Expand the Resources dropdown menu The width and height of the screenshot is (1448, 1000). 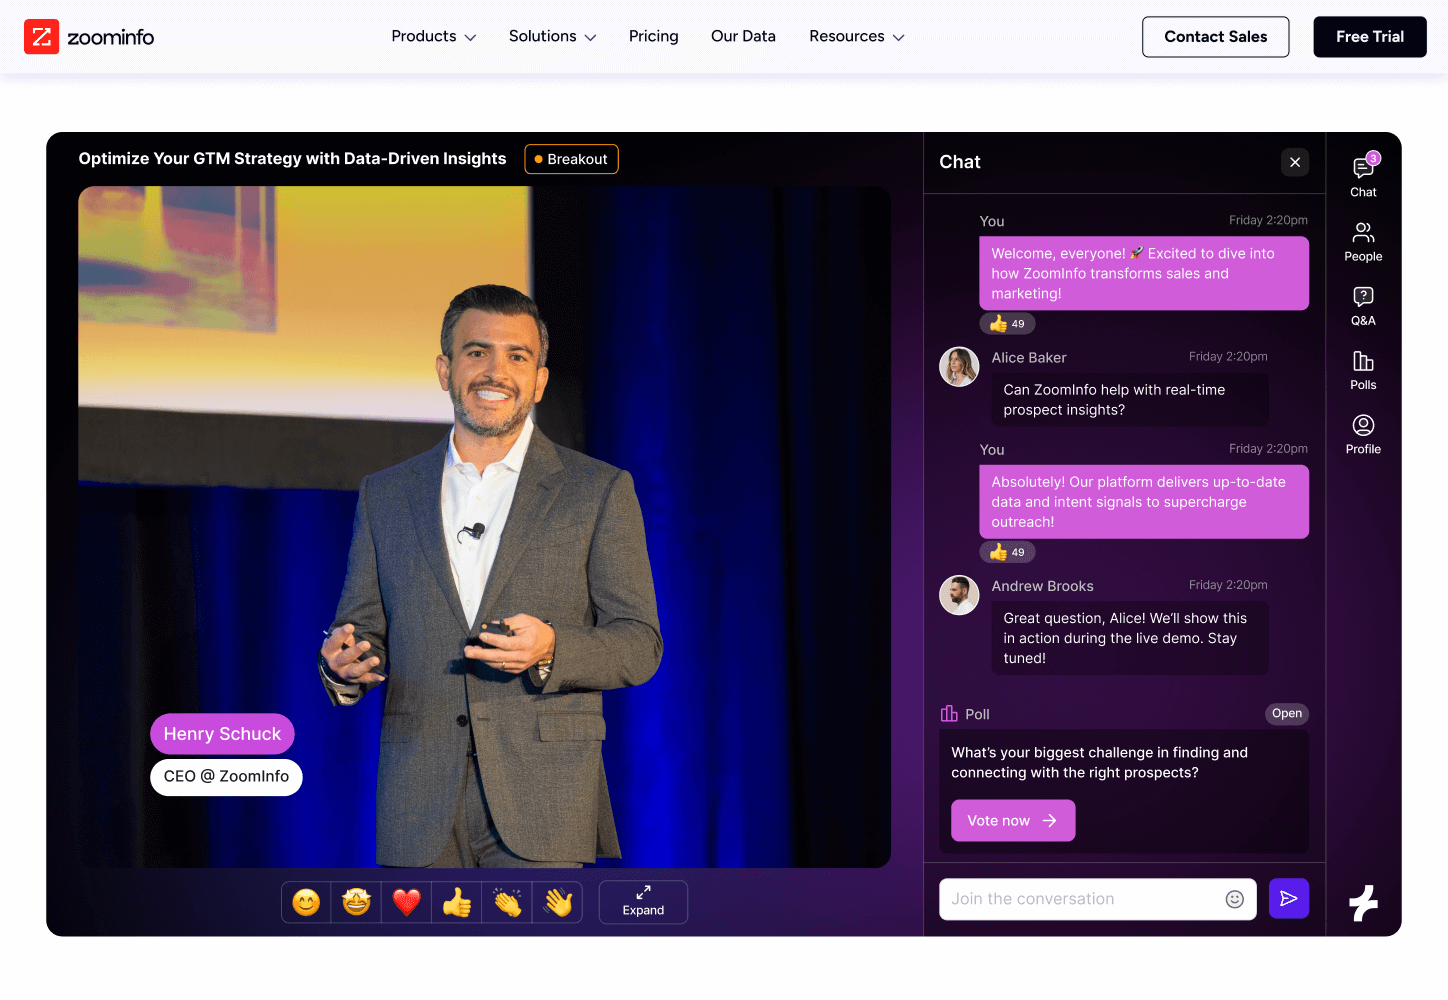tap(857, 36)
